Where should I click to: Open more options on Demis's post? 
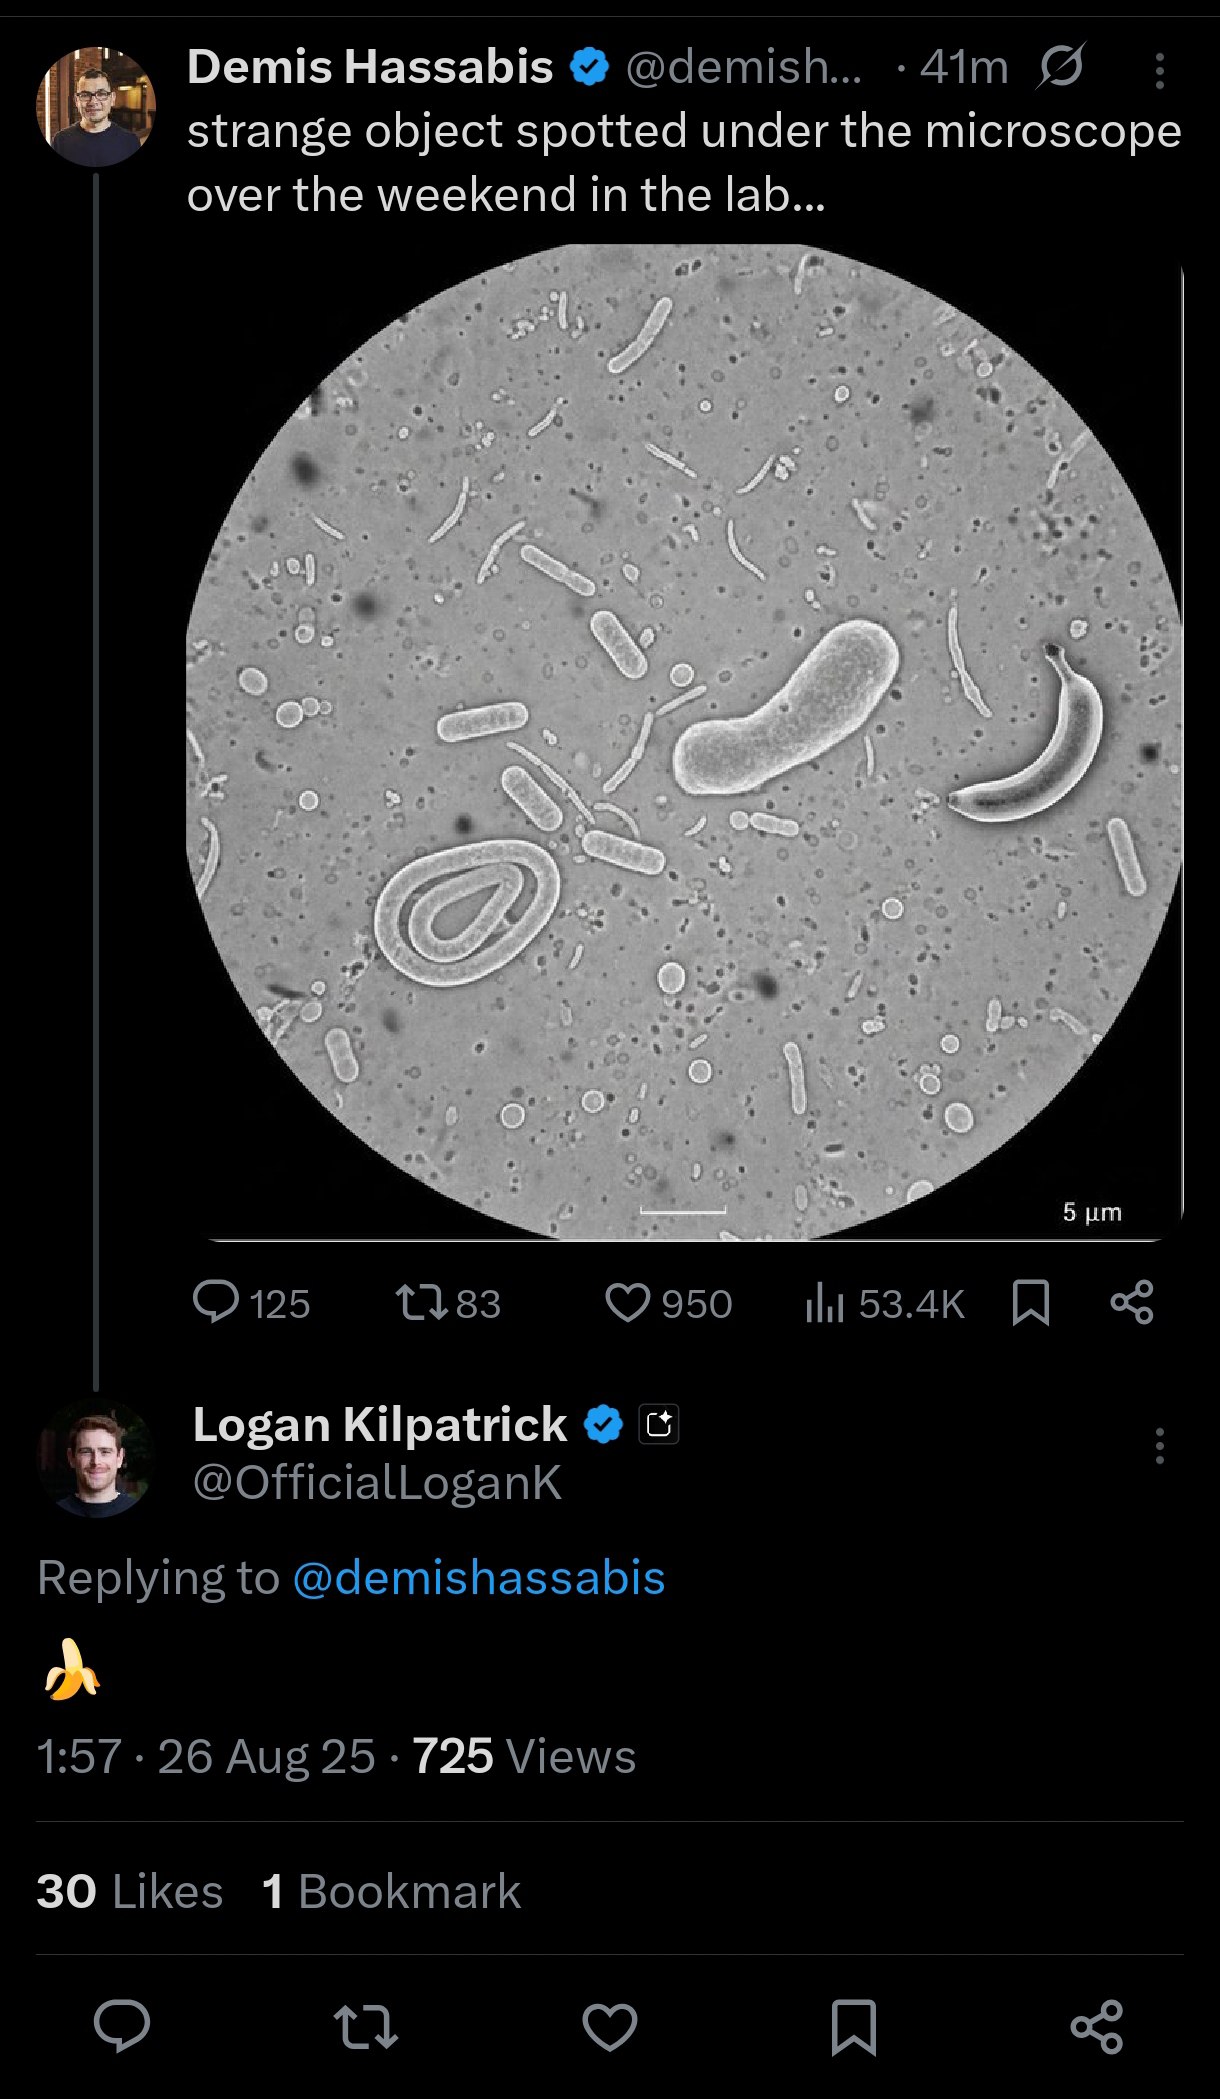pos(1159,70)
